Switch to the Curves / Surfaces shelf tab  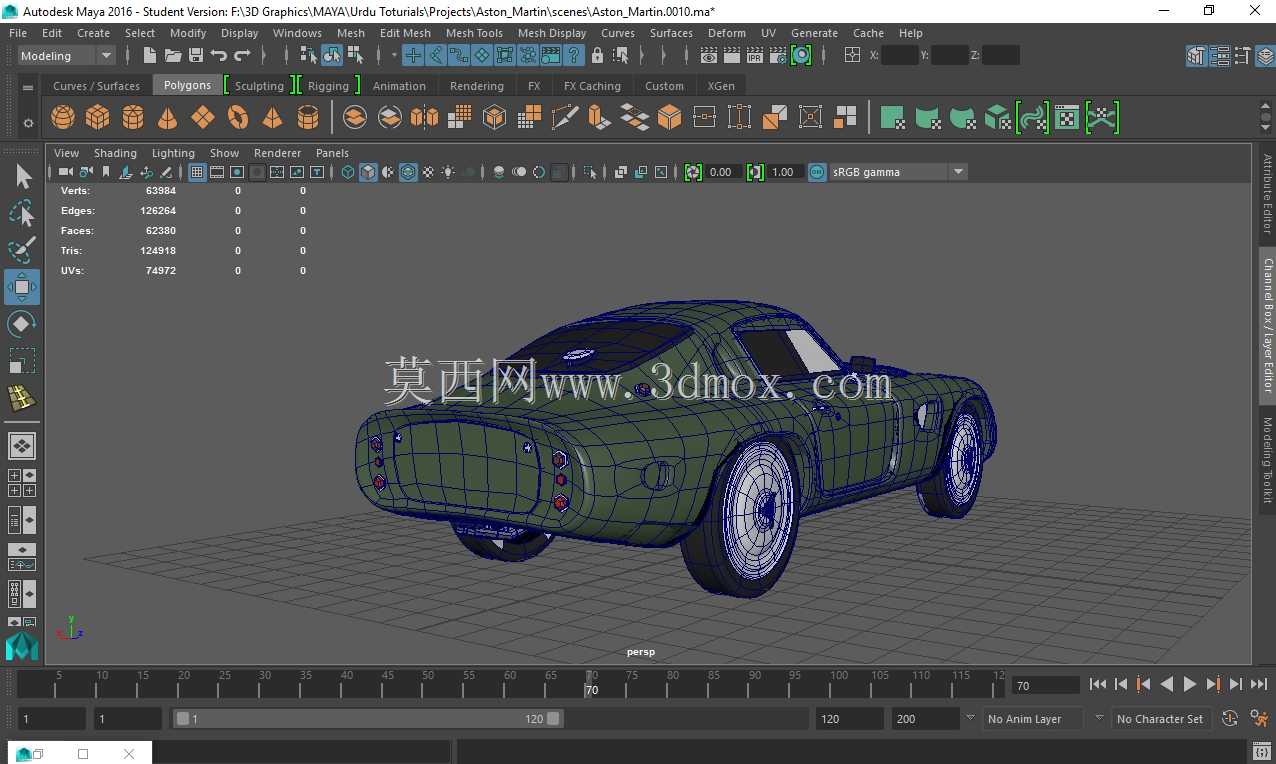(x=97, y=86)
